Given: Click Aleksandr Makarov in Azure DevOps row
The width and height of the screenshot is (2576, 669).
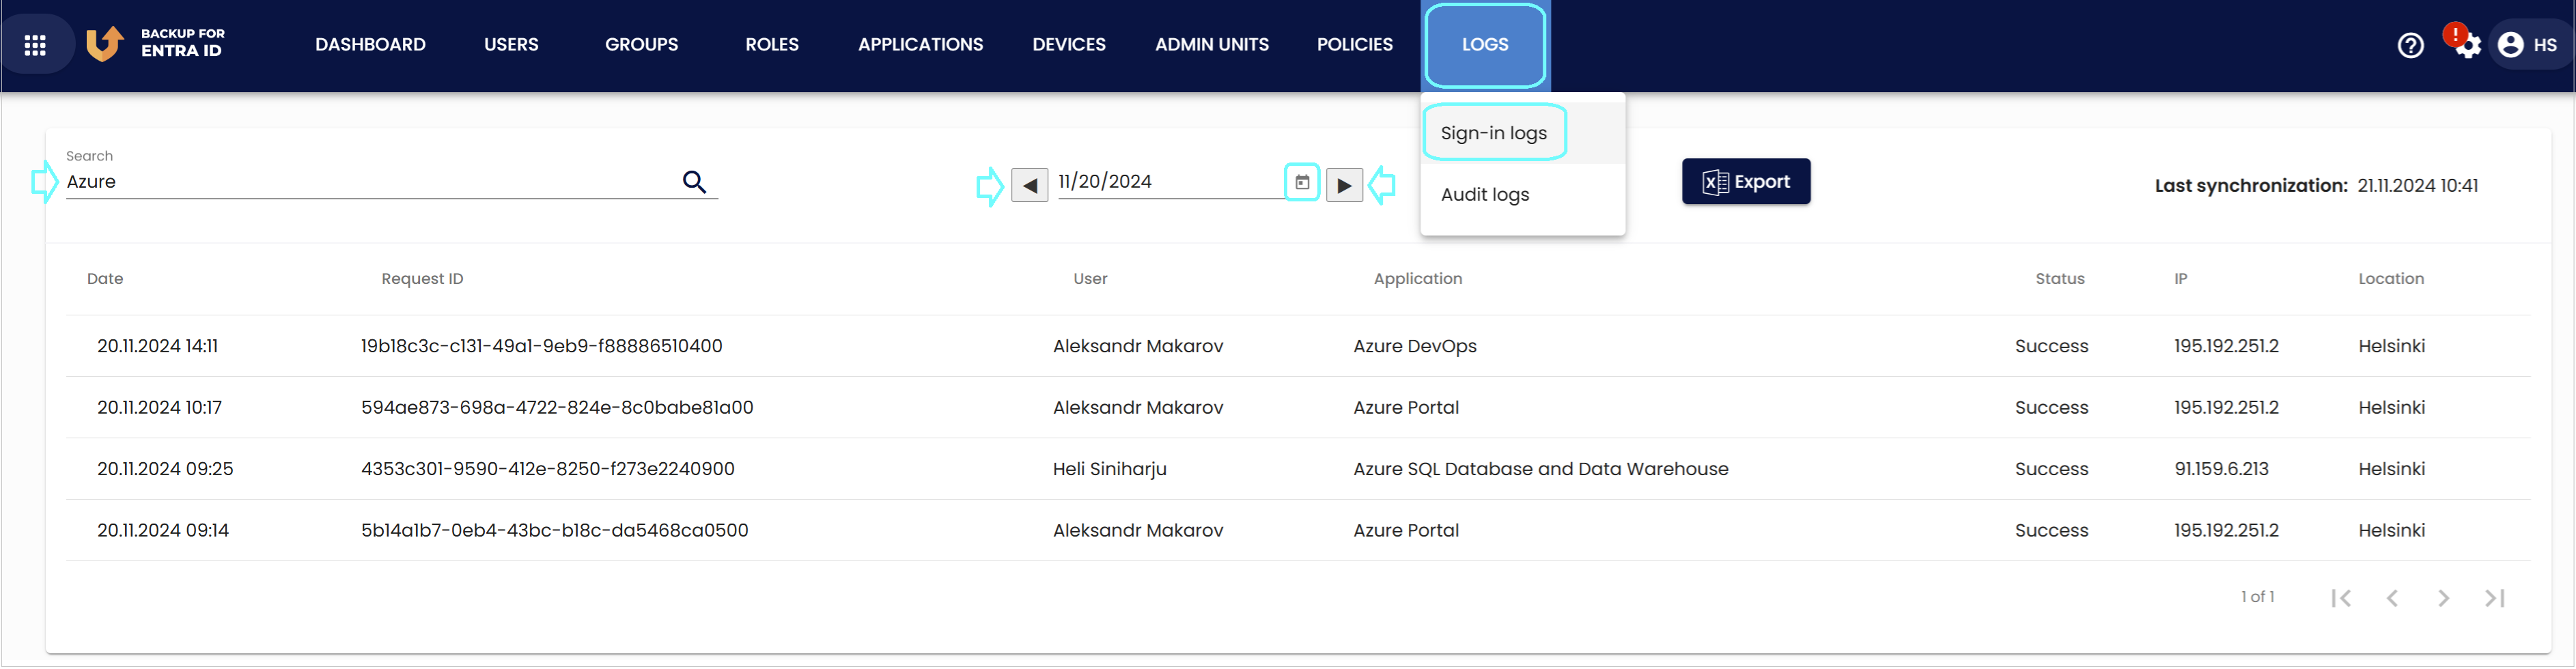Looking at the screenshot, I should coord(1137,346).
